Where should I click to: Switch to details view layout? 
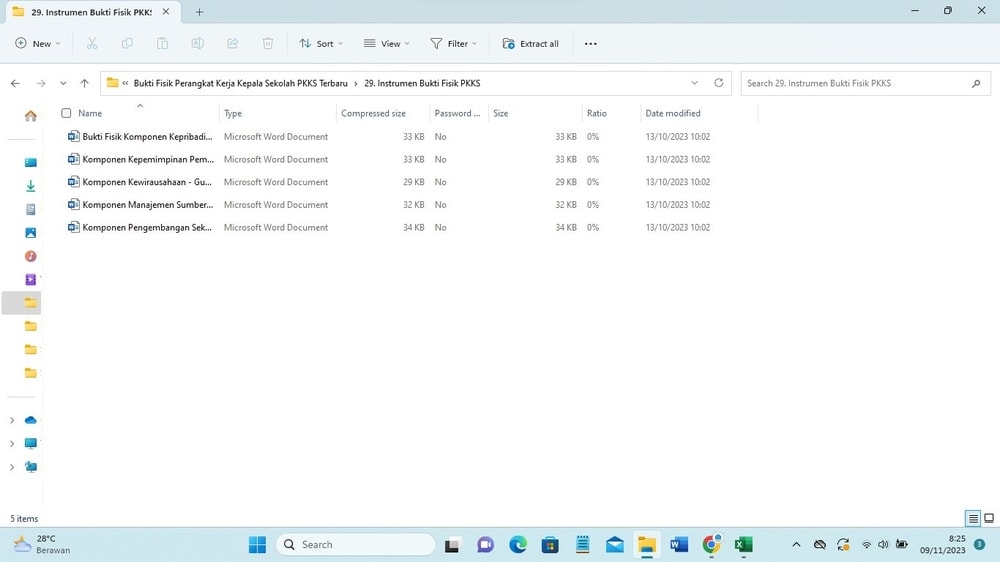pos(972,518)
